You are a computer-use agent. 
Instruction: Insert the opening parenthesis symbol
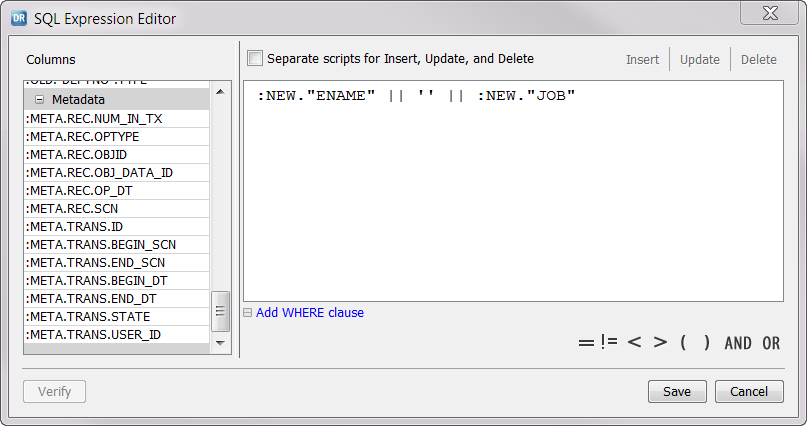coord(684,343)
